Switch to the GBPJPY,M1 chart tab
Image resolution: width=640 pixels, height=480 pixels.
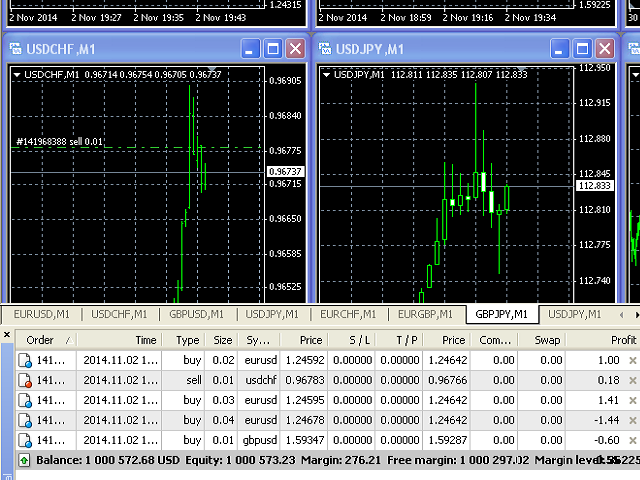(x=502, y=314)
